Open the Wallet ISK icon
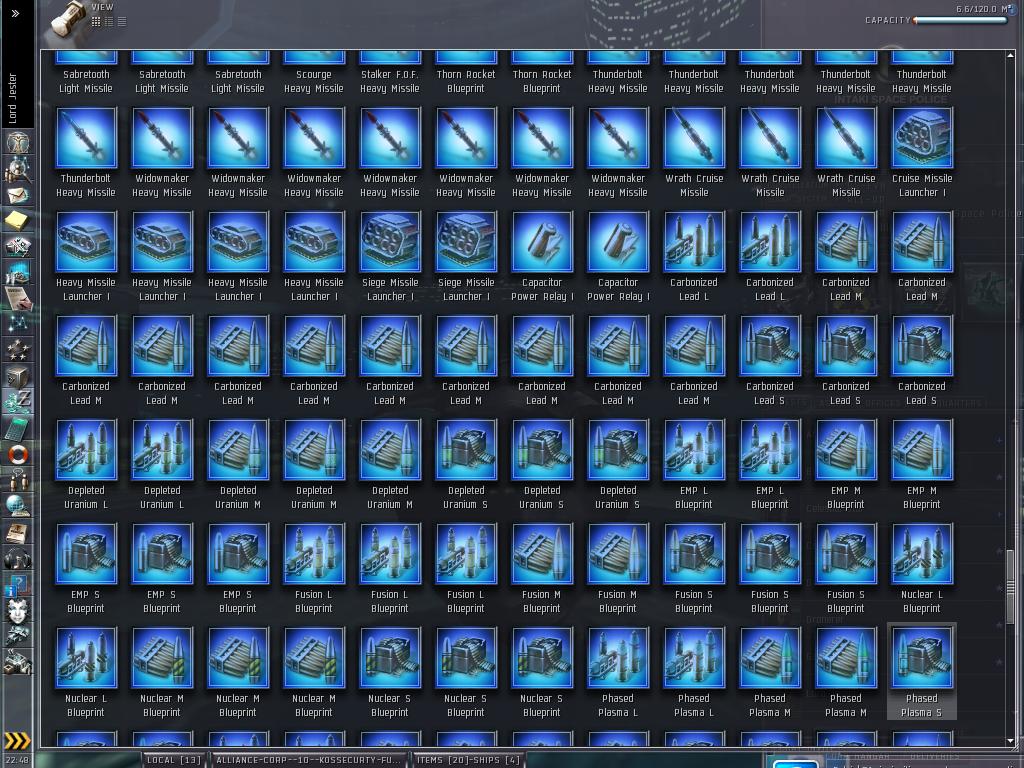Image resolution: width=1024 pixels, height=768 pixels. pyautogui.click(x=17, y=402)
